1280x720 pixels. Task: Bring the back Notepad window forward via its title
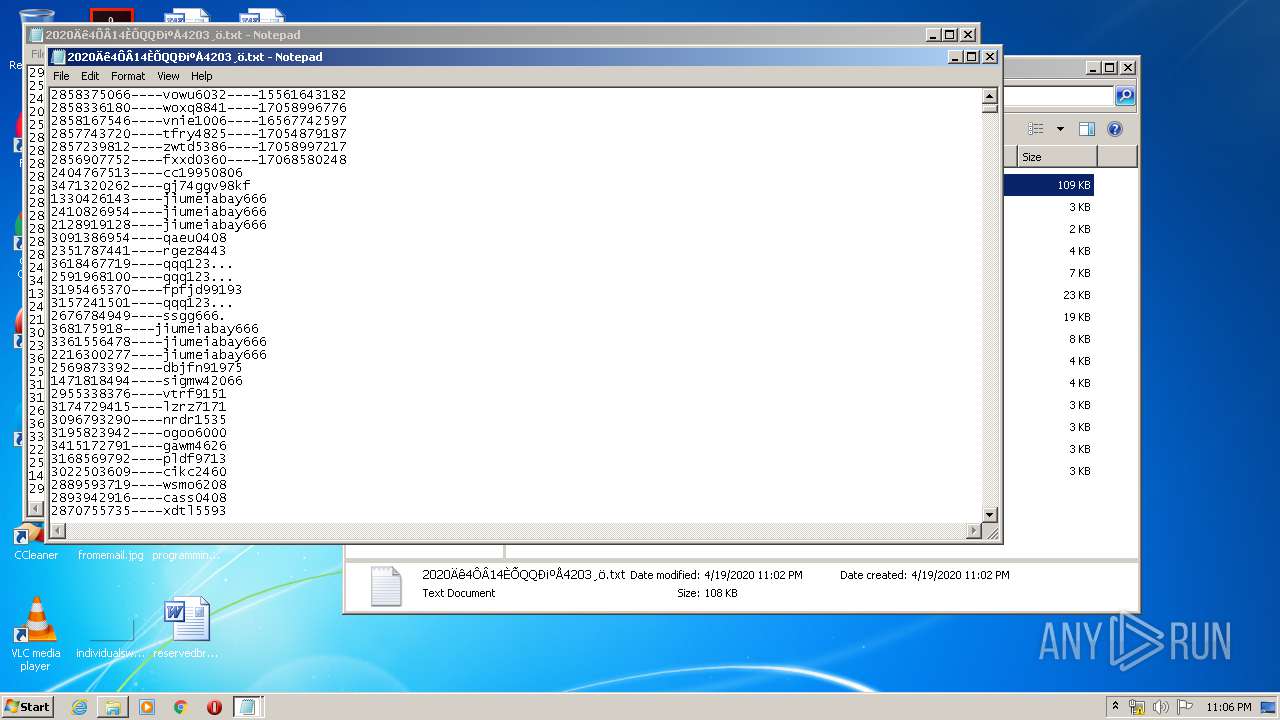(172, 35)
